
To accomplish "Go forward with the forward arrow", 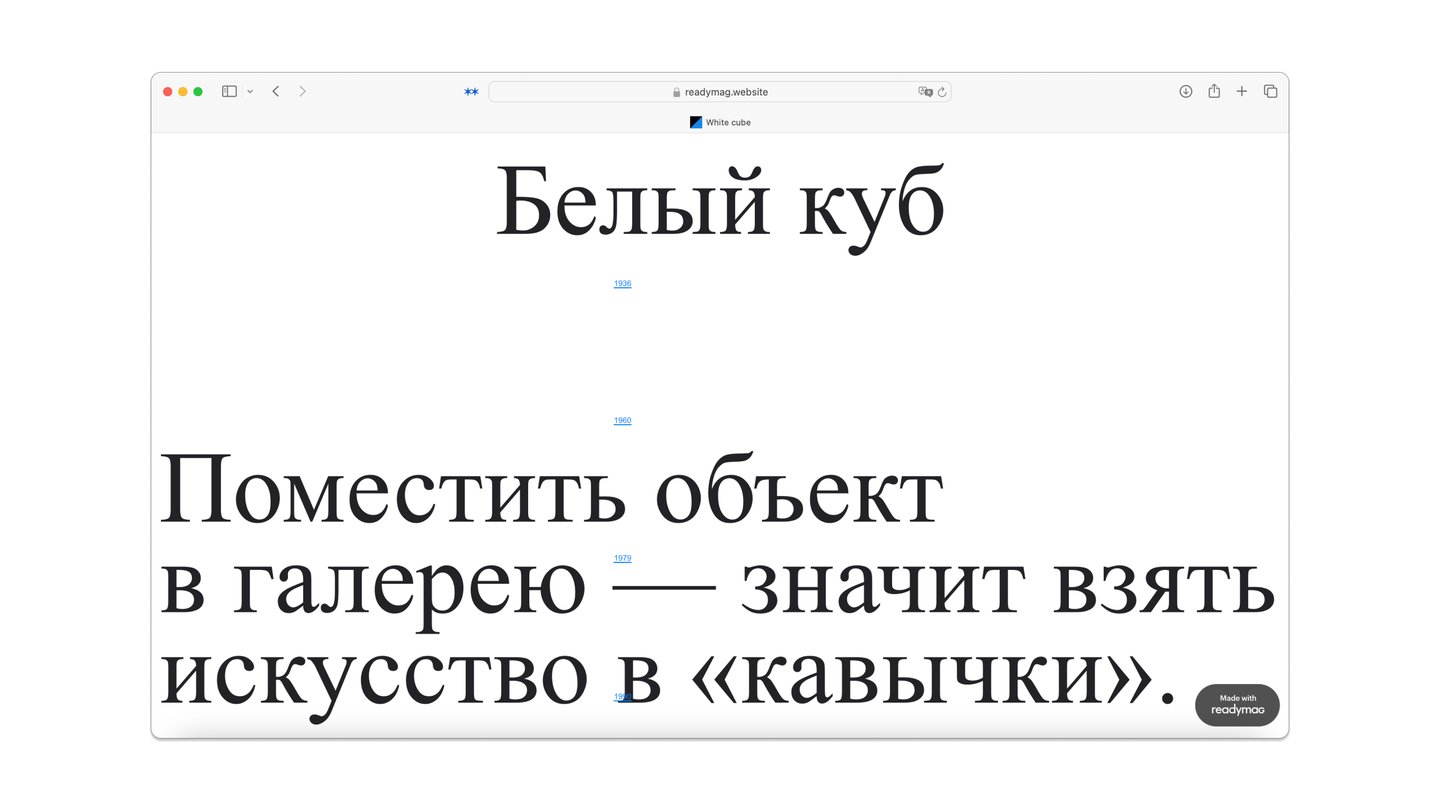I will click(x=302, y=91).
